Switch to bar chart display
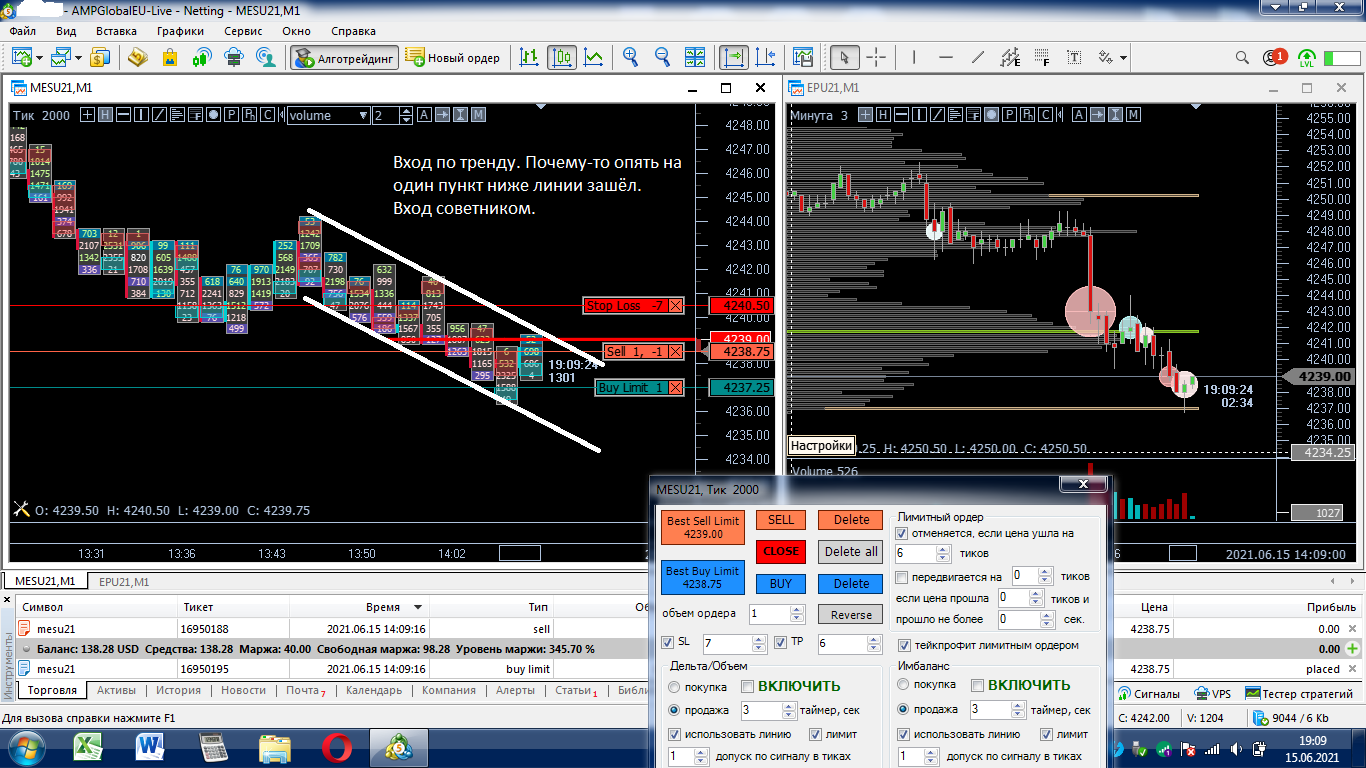 (529, 57)
